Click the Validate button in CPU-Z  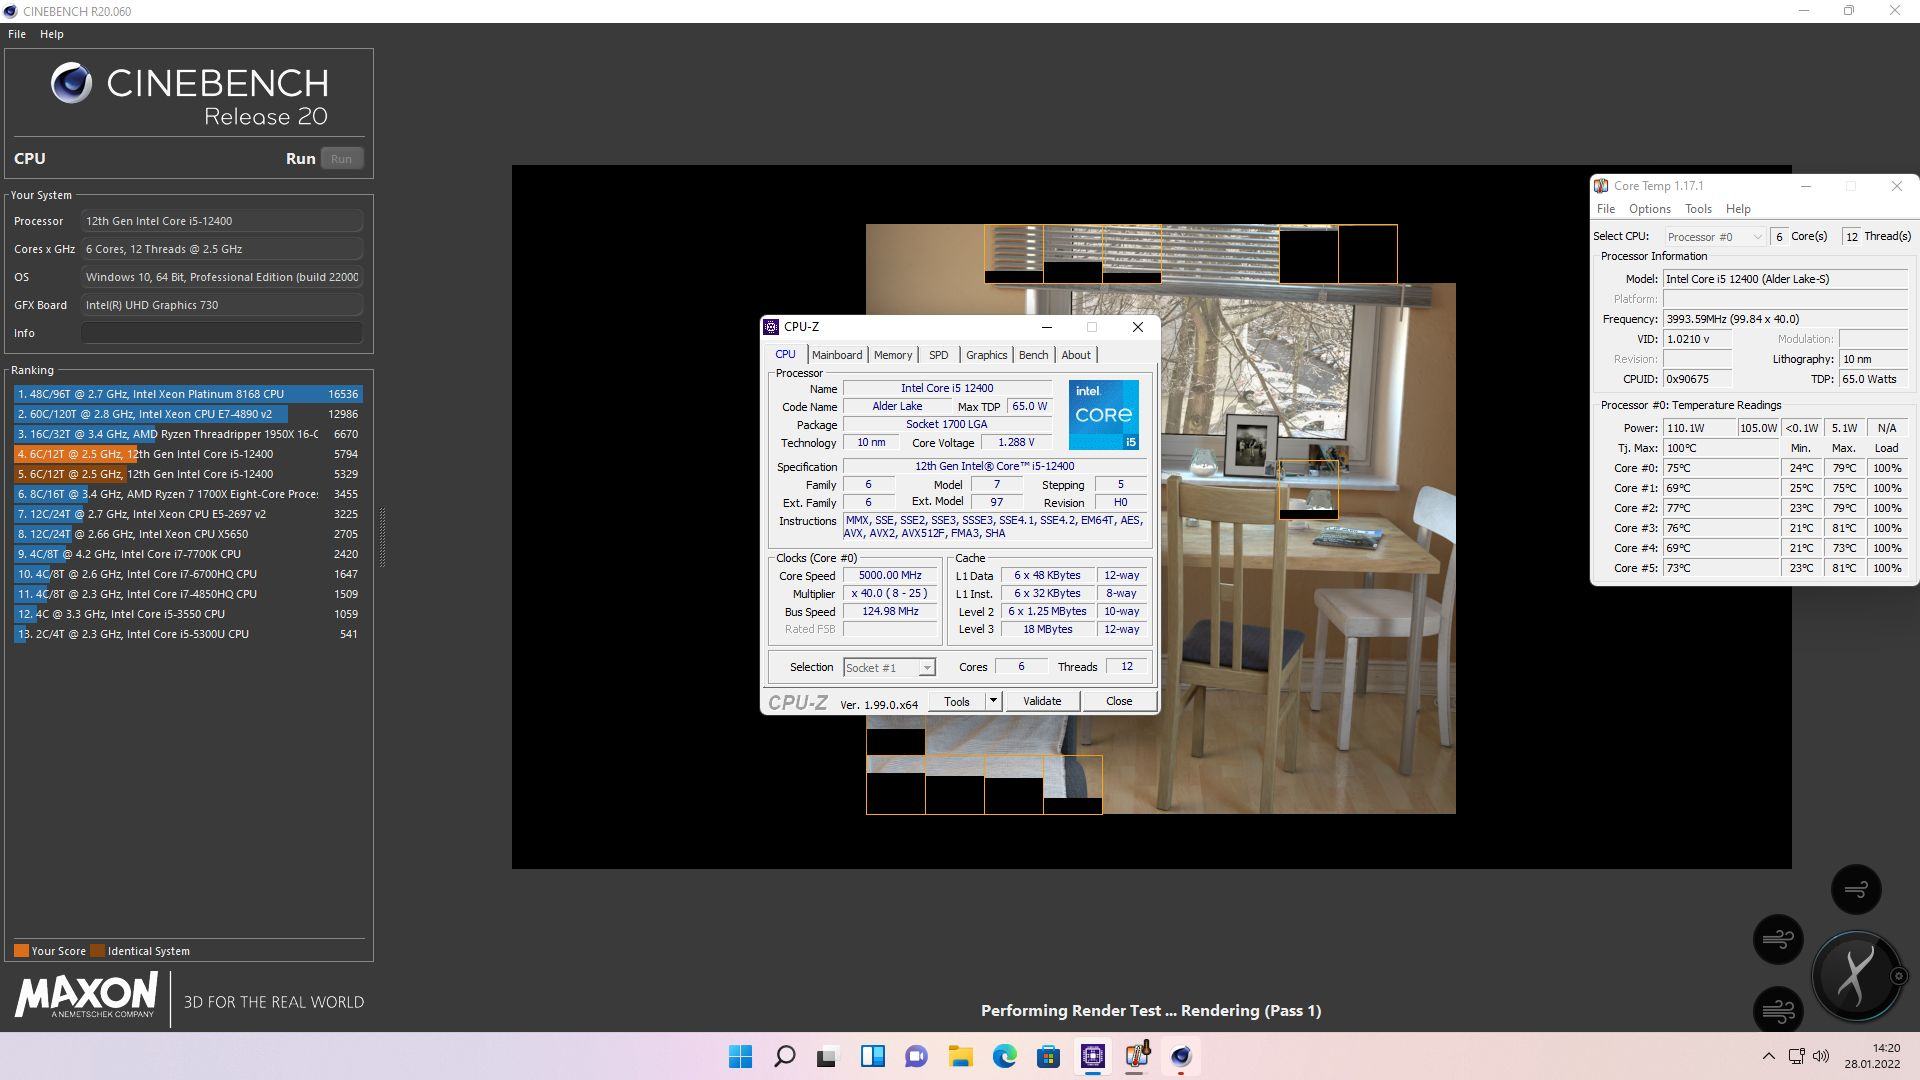coord(1042,701)
